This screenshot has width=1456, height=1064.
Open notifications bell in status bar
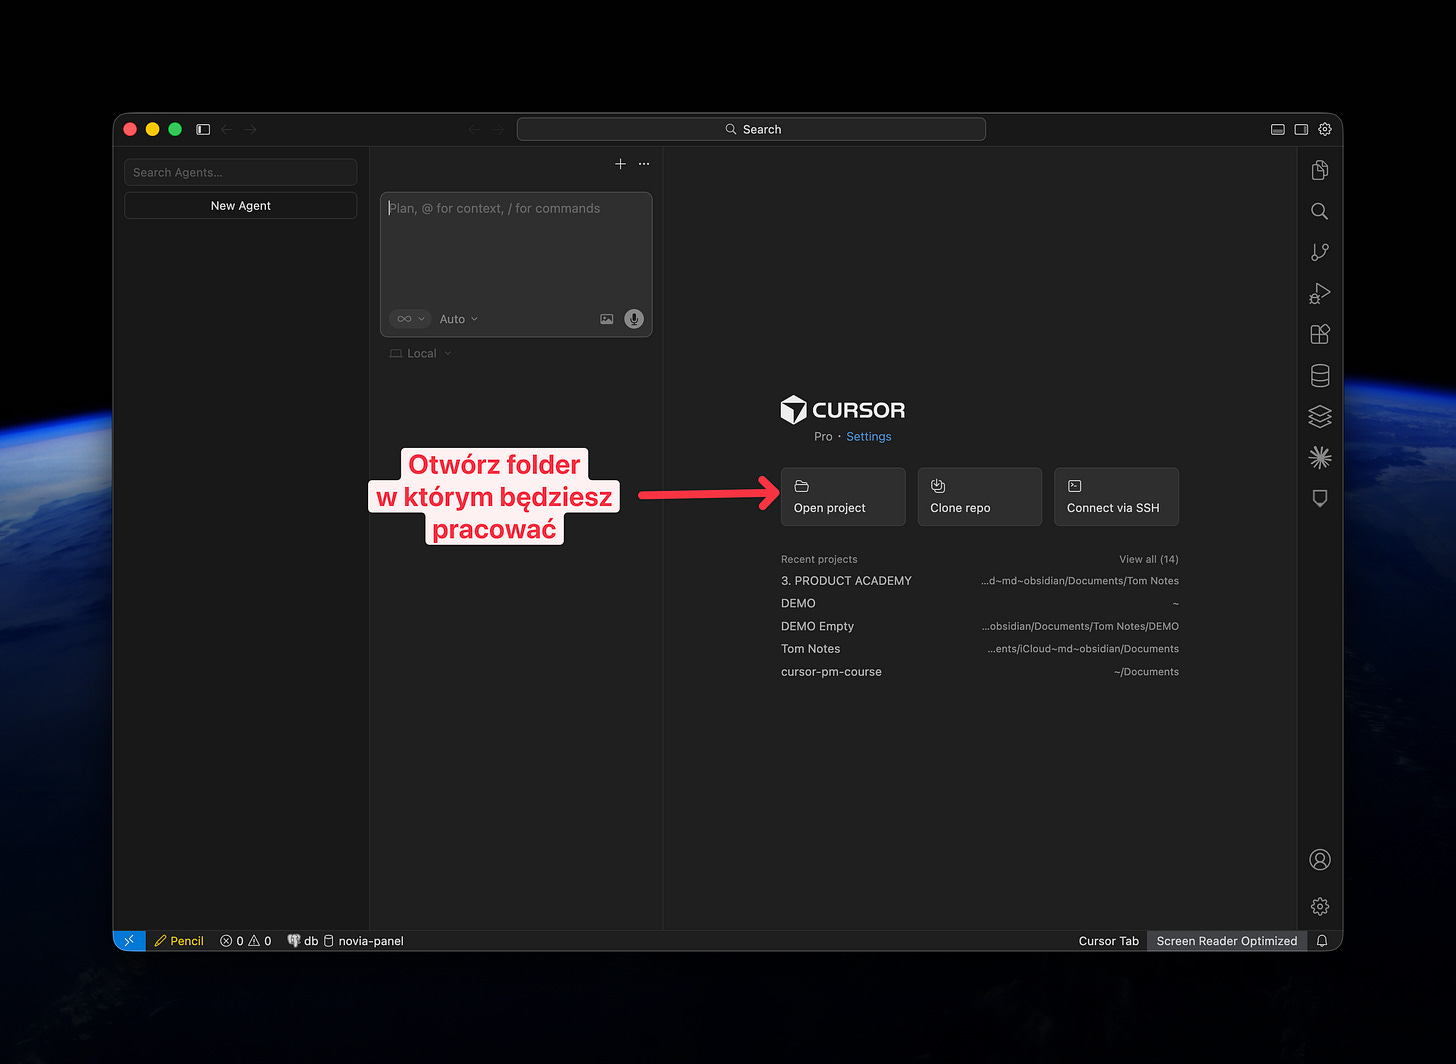[1322, 941]
